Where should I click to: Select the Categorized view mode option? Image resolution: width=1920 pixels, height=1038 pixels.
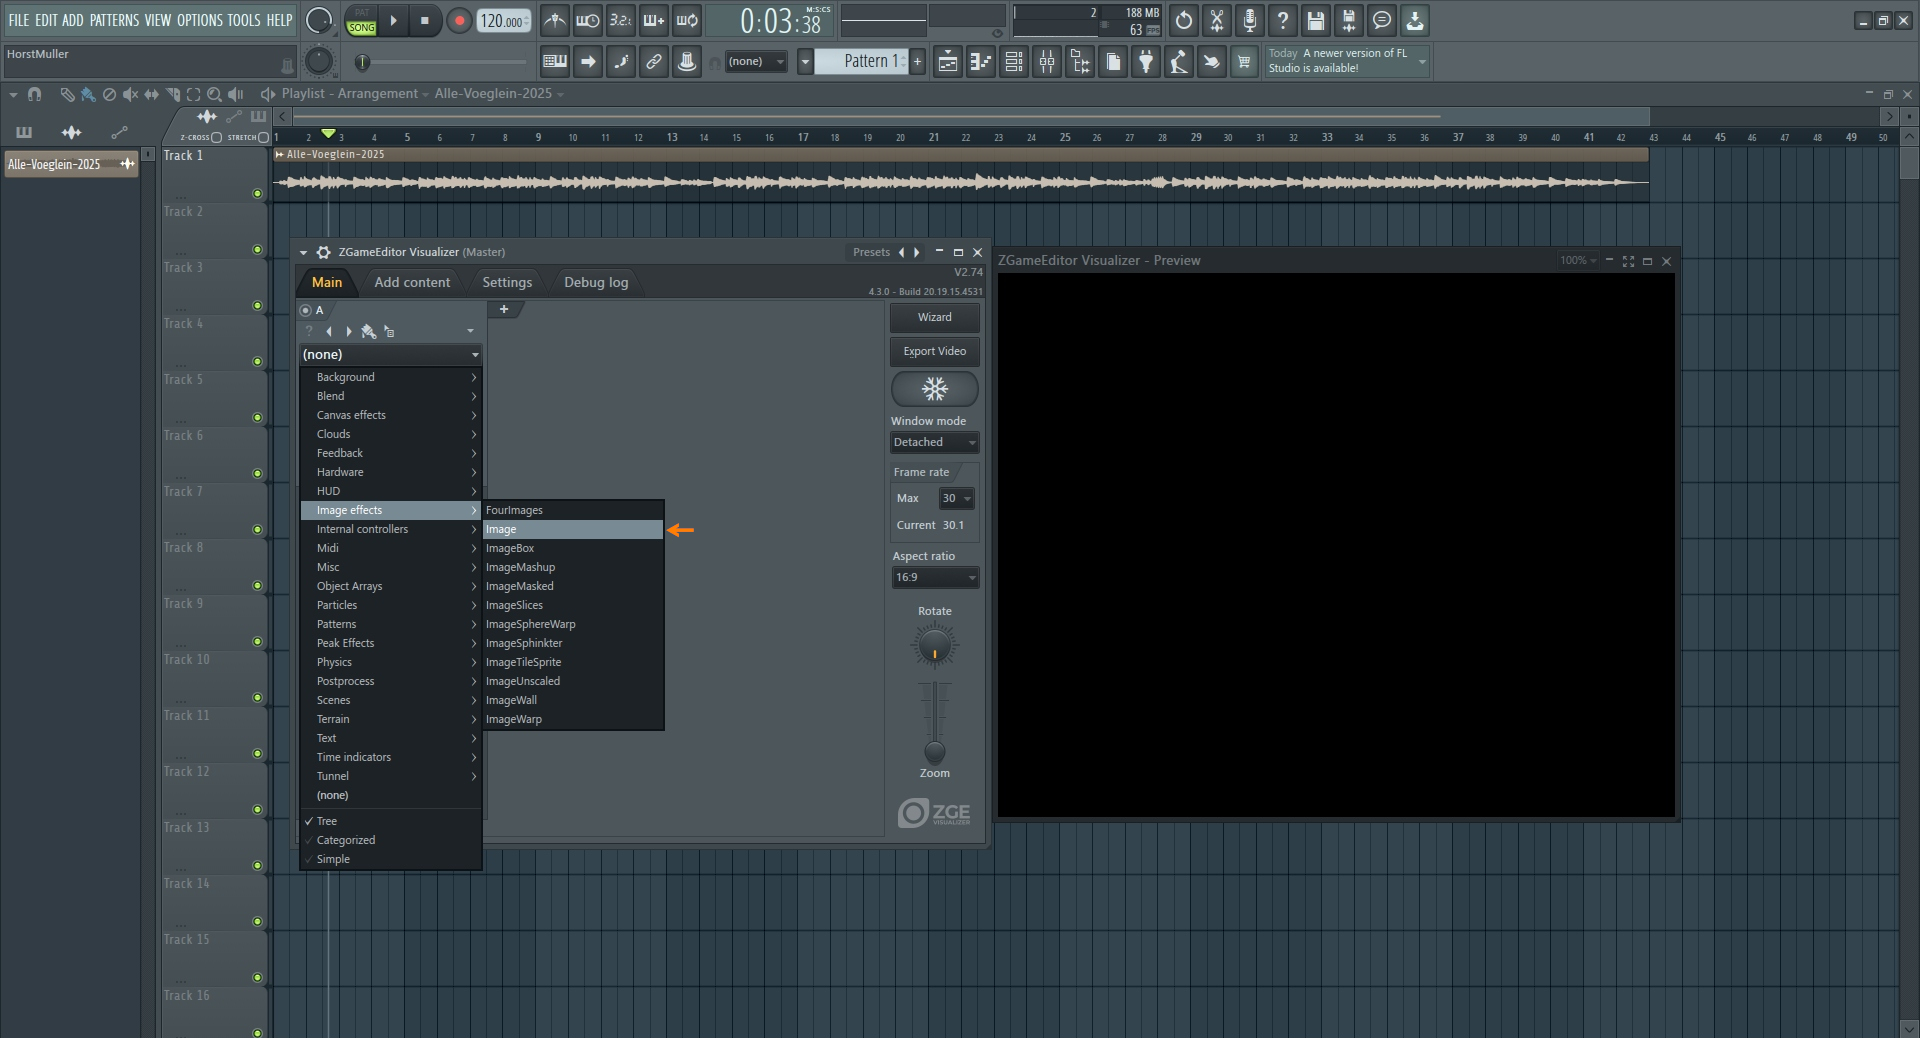click(x=391, y=840)
